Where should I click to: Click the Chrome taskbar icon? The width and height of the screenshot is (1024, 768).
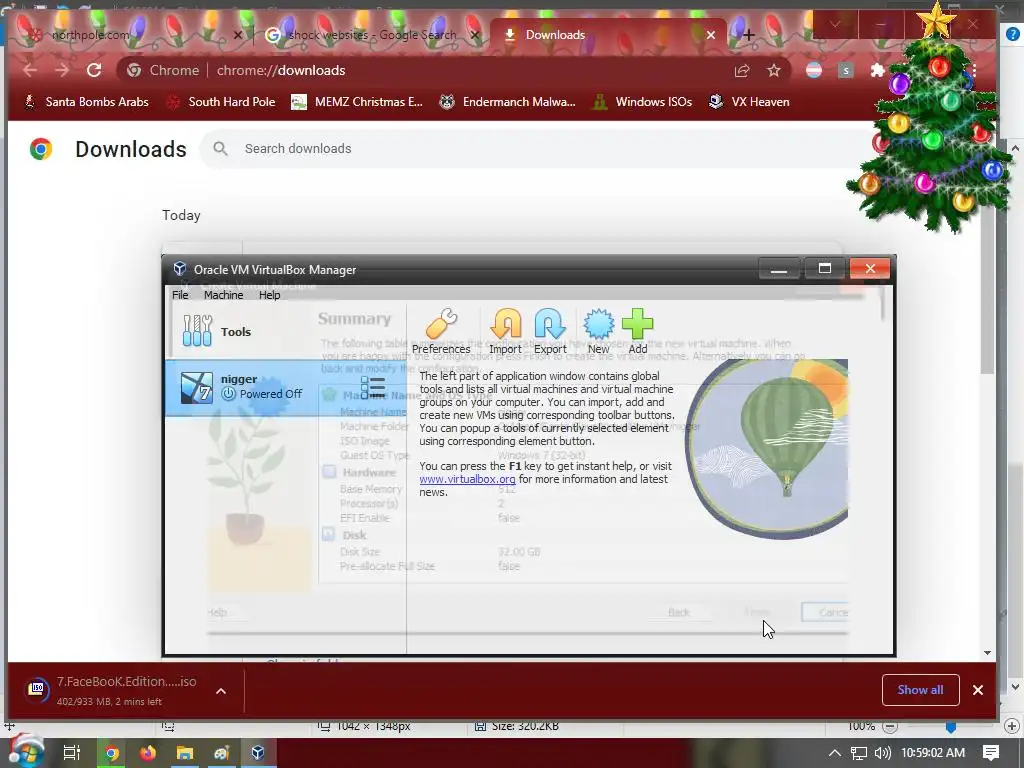112,754
